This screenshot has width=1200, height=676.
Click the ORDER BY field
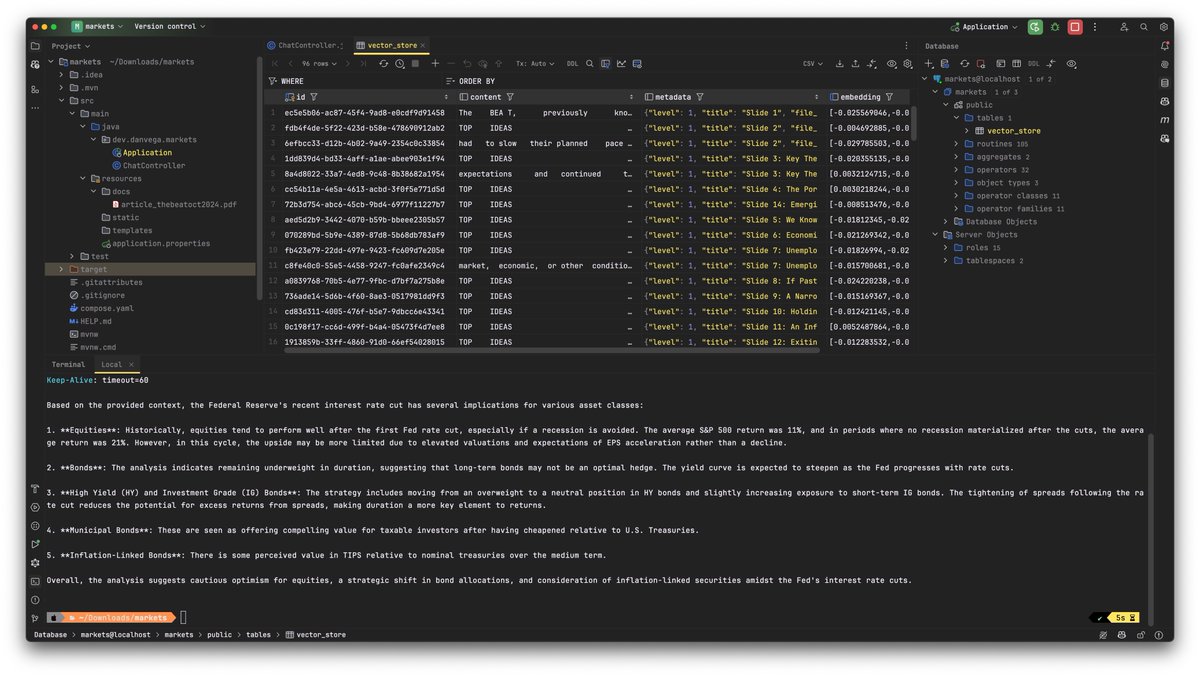[x=680, y=81]
